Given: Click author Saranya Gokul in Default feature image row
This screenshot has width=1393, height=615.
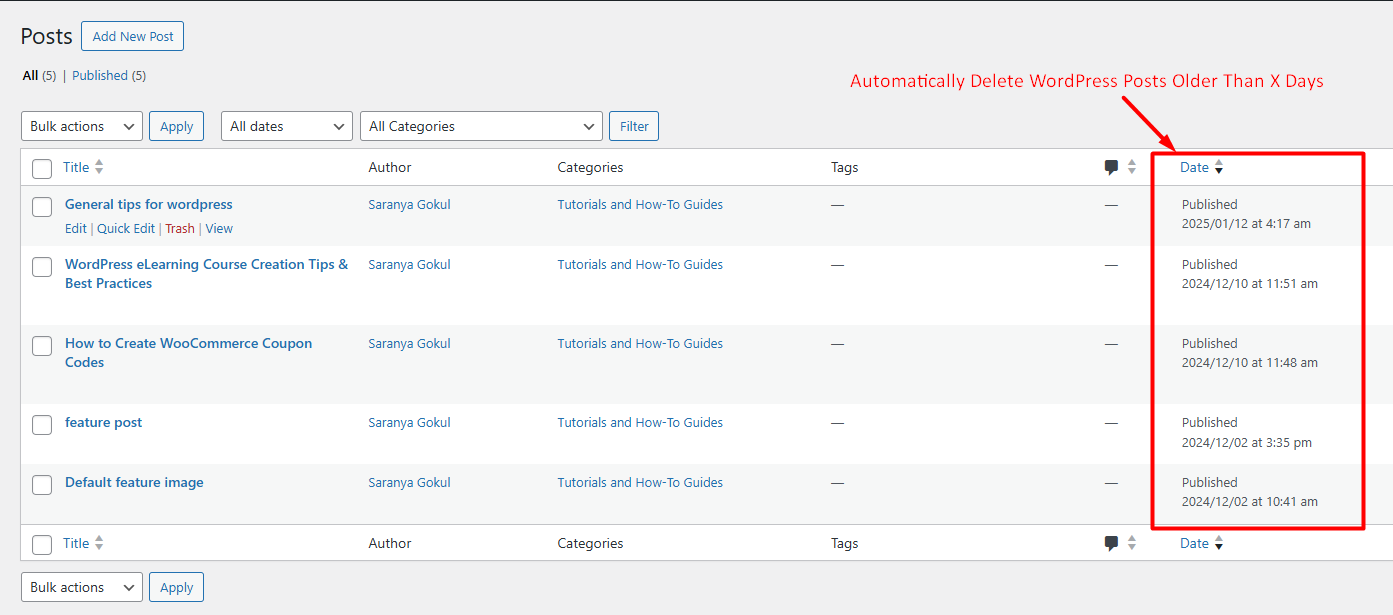Looking at the screenshot, I should point(409,482).
